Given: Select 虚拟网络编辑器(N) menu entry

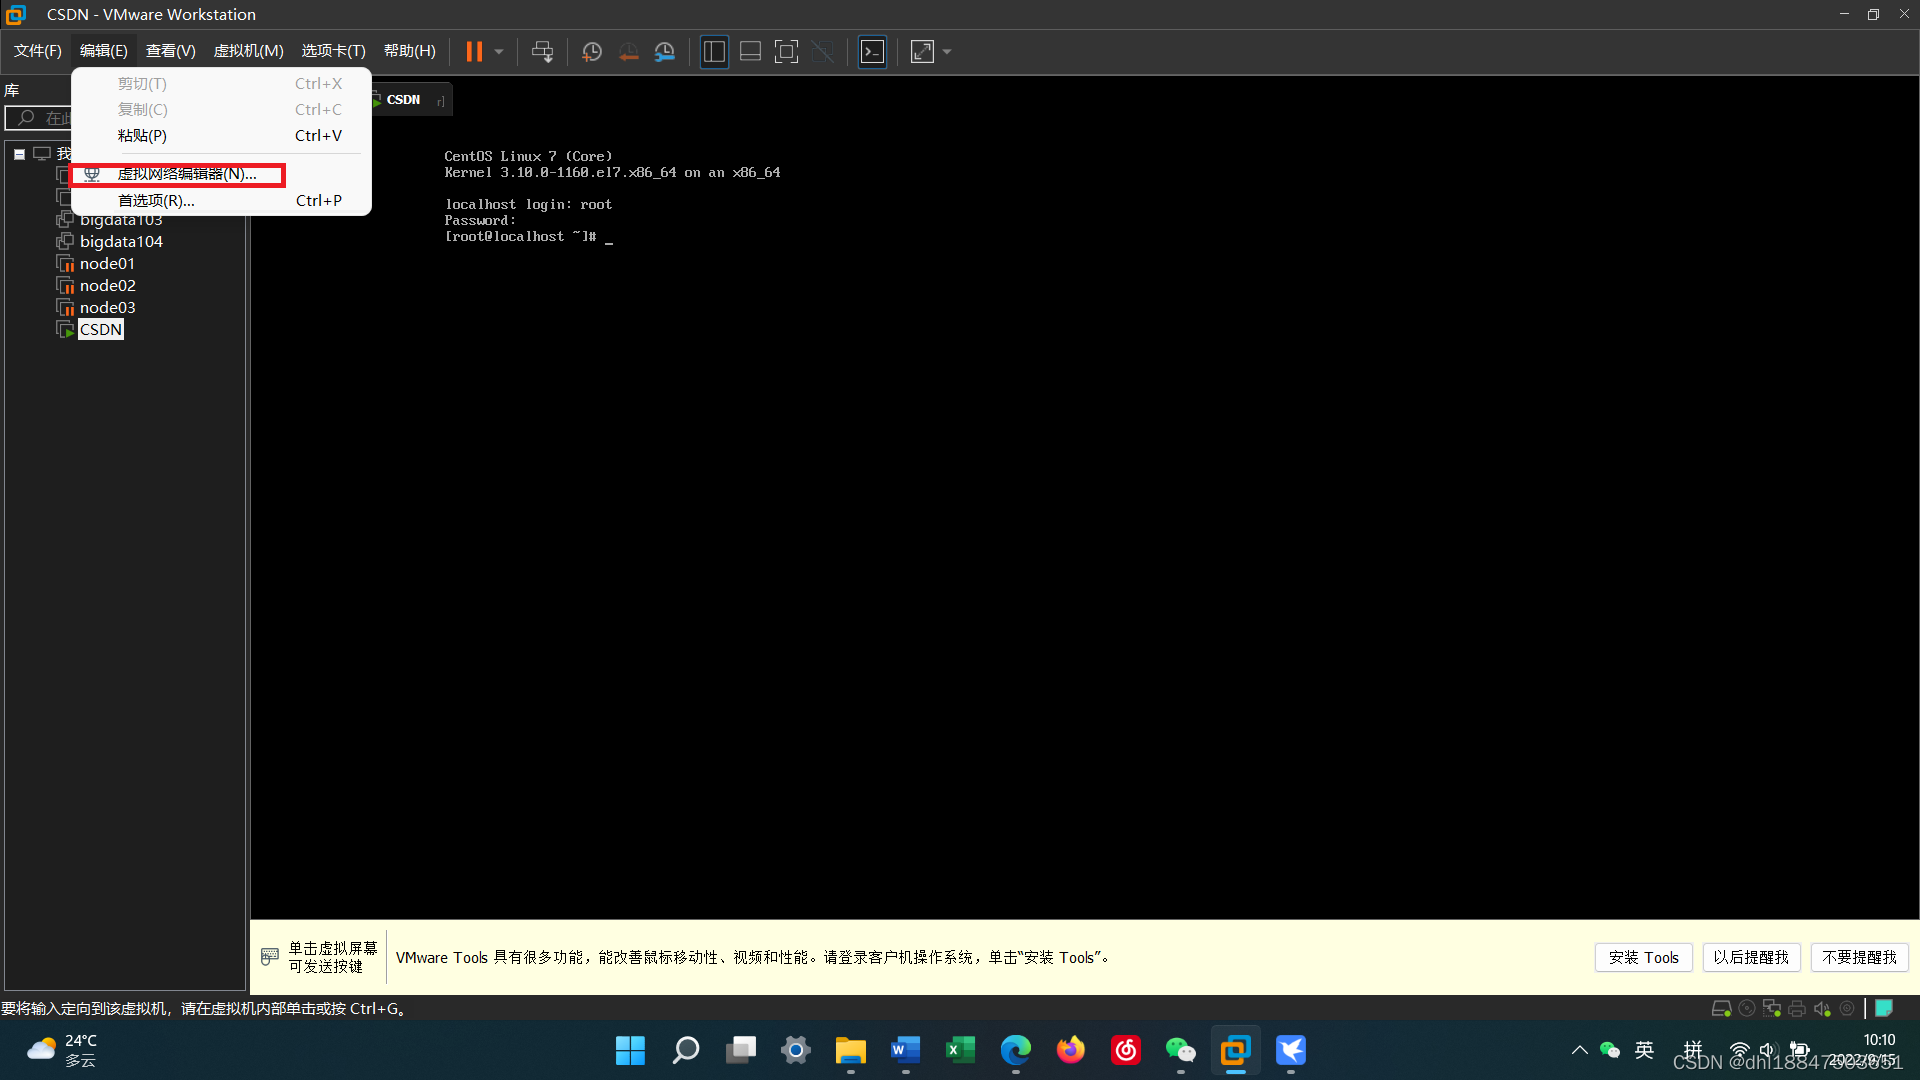Looking at the screenshot, I should [x=221, y=174].
